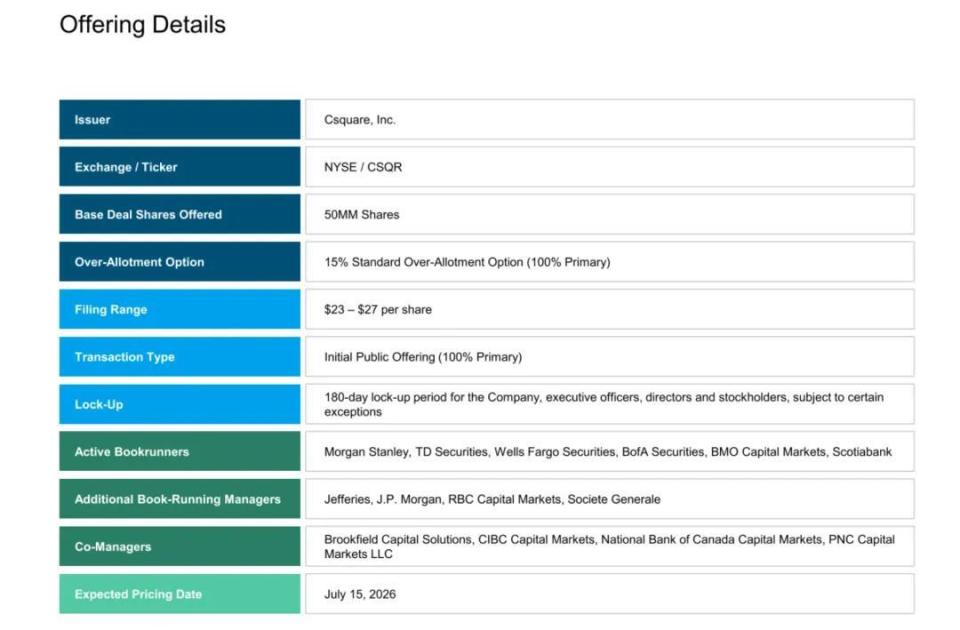960x630 pixels.
Task: Click the '$23 – $27 per share' value
Action: tap(378, 310)
